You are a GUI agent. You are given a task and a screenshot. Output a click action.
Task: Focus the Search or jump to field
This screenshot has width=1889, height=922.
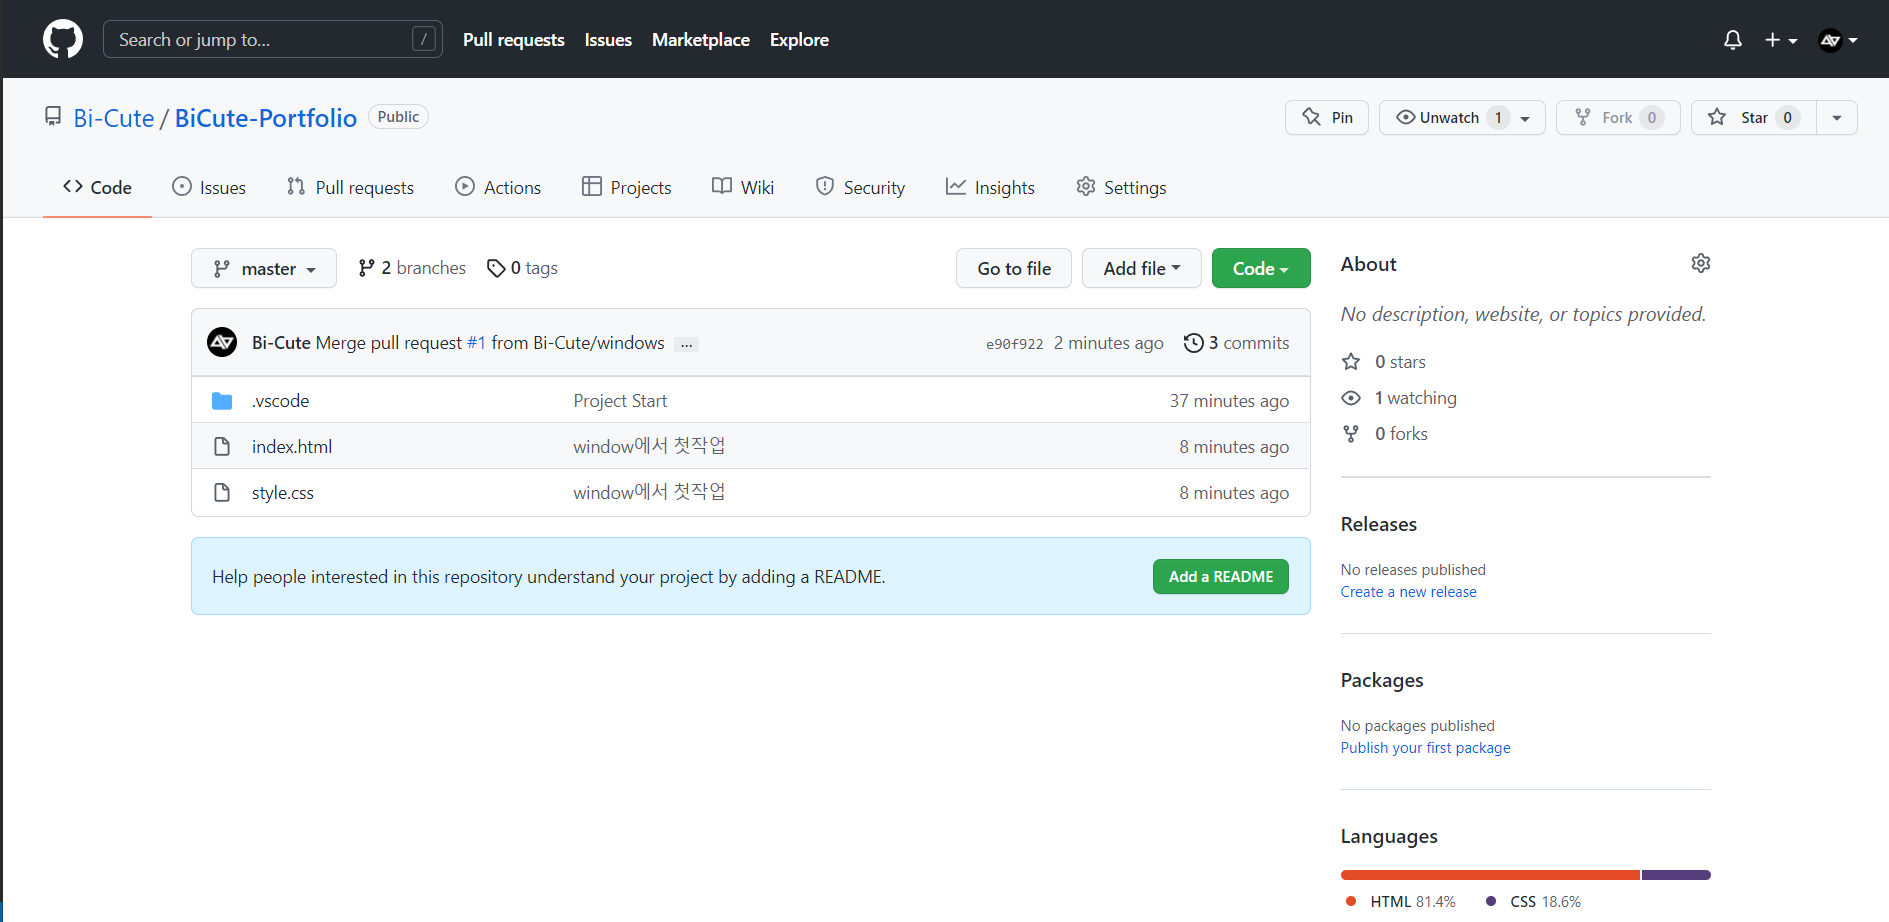click(x=273, y=39)
